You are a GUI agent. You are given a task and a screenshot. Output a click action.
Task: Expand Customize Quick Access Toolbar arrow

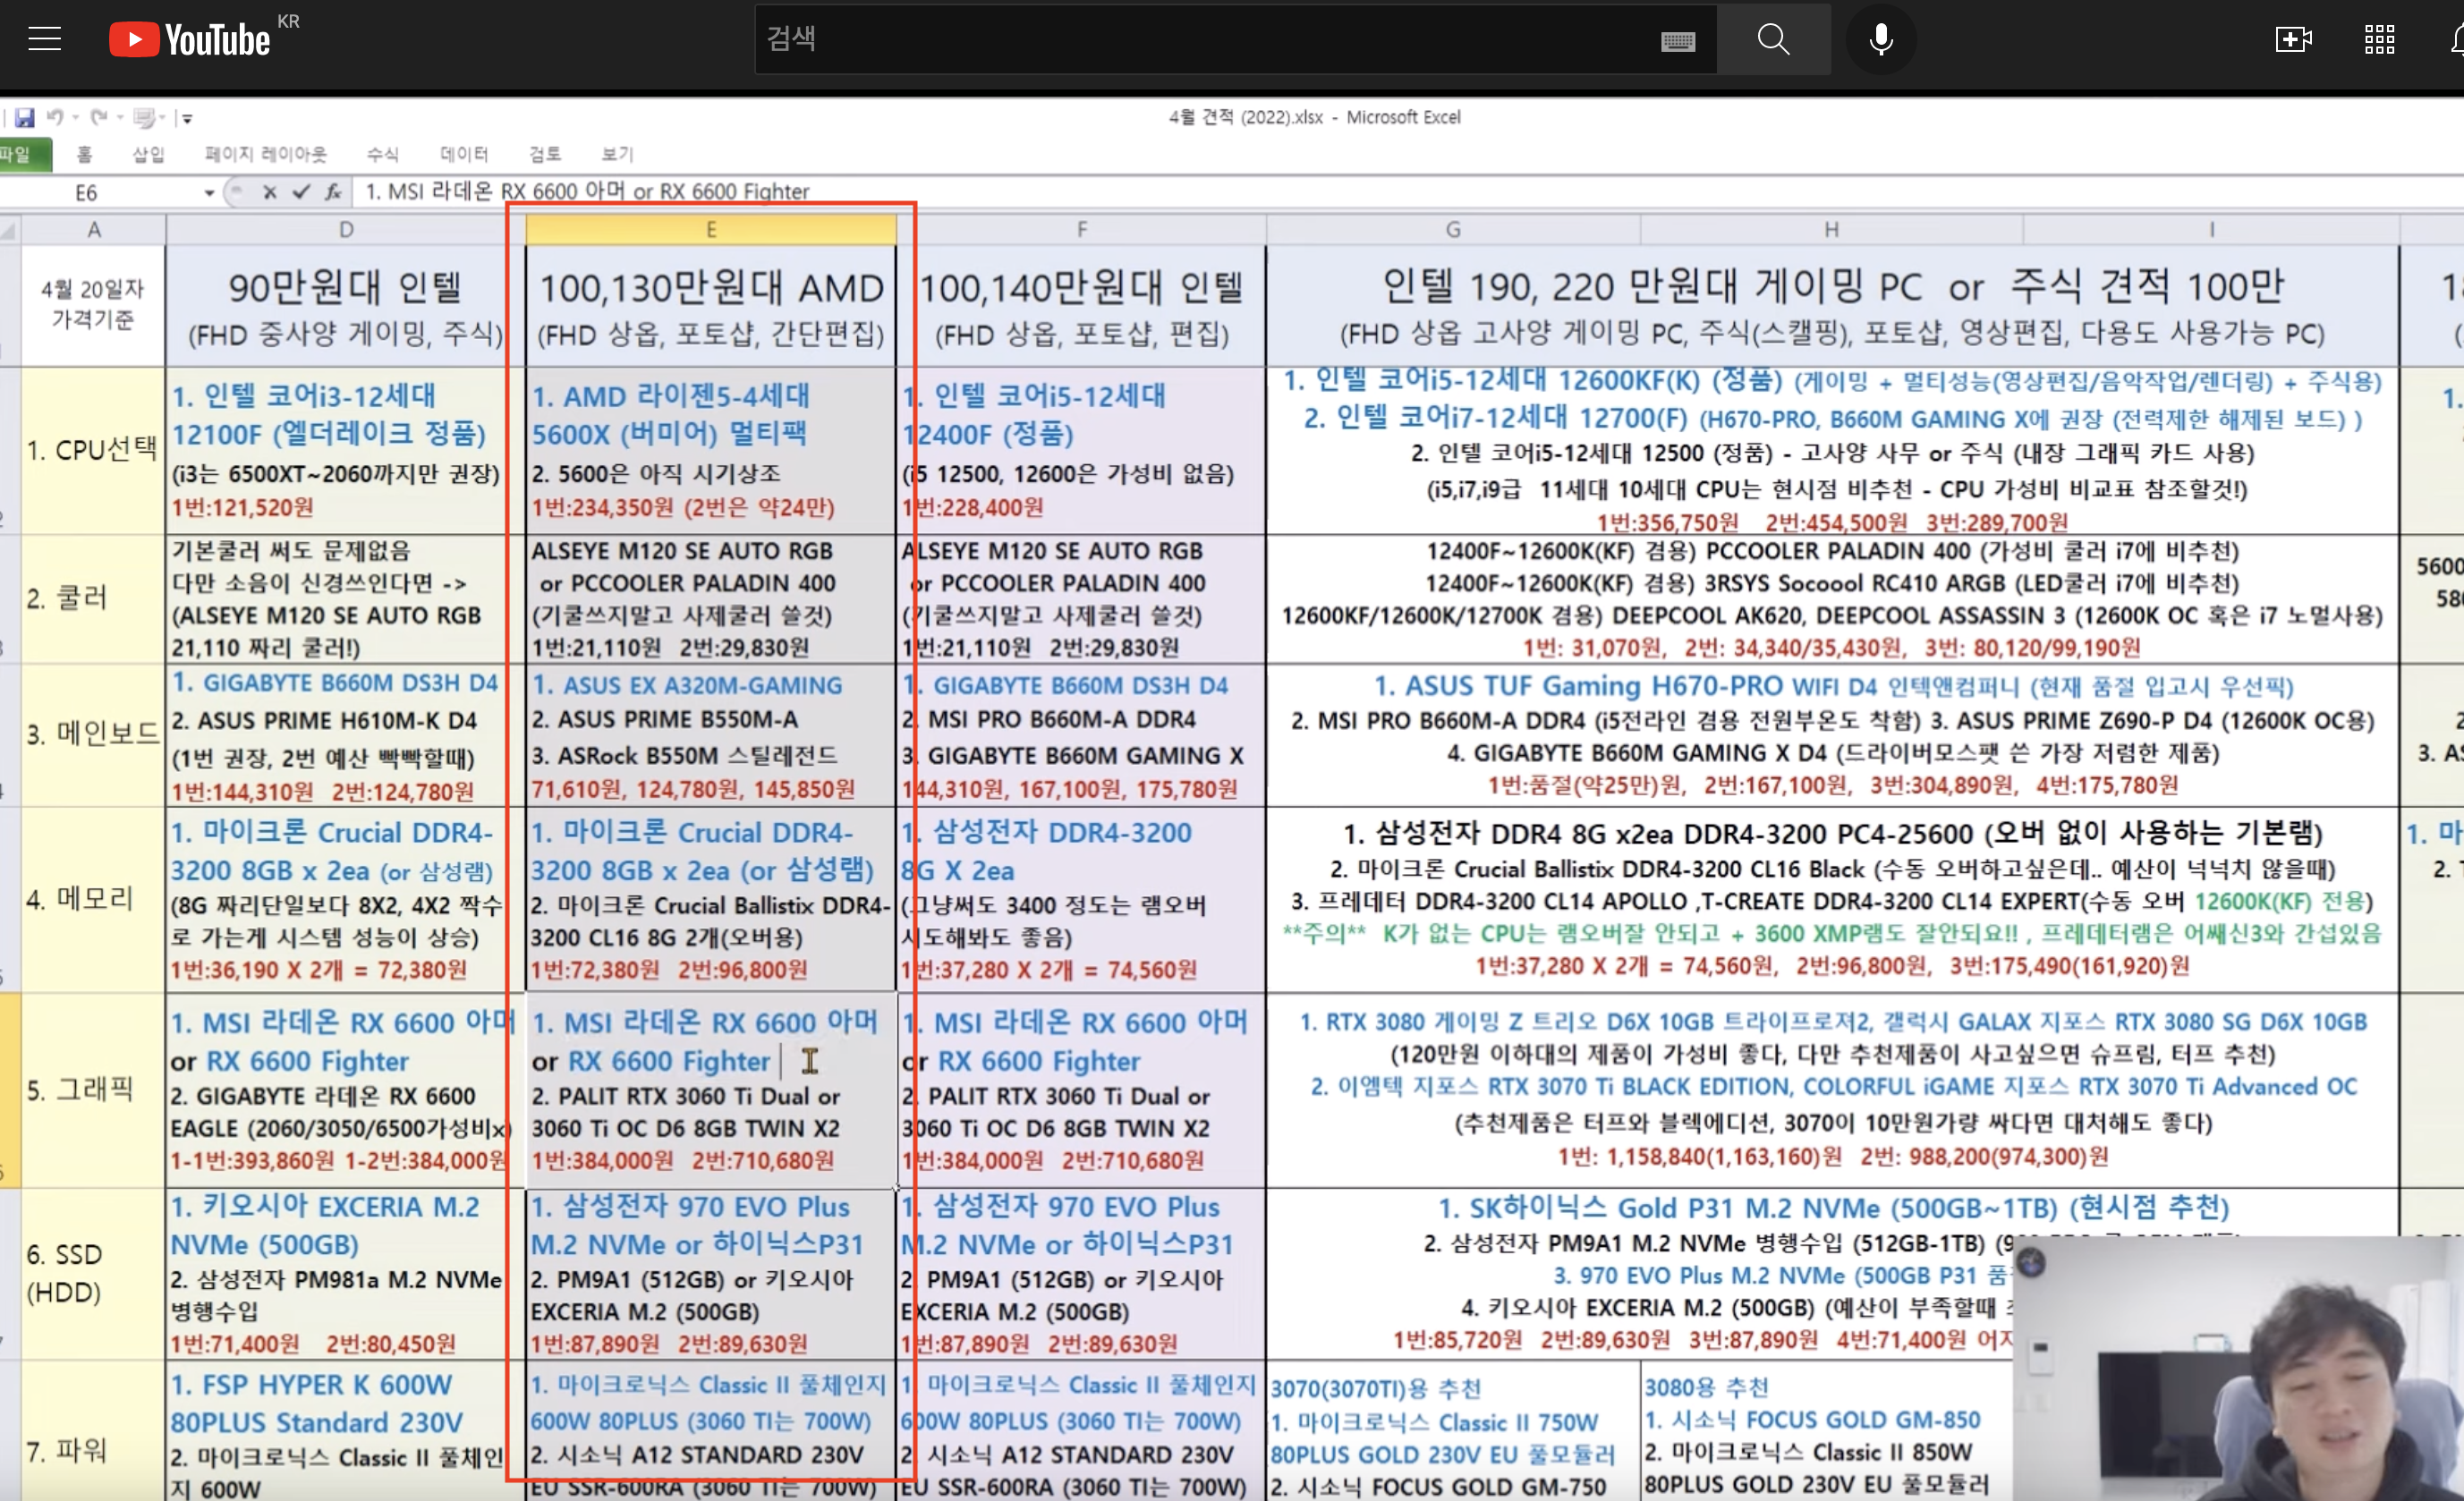pyautogui.click(x=187, y=118)
